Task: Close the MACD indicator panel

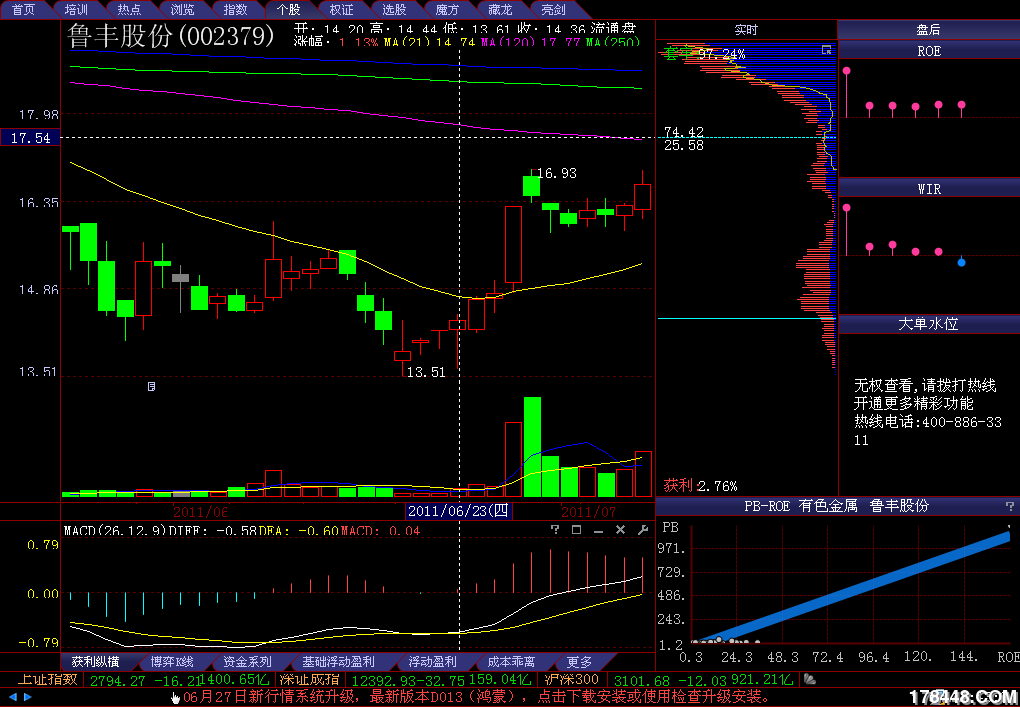Action: point(619,530)
